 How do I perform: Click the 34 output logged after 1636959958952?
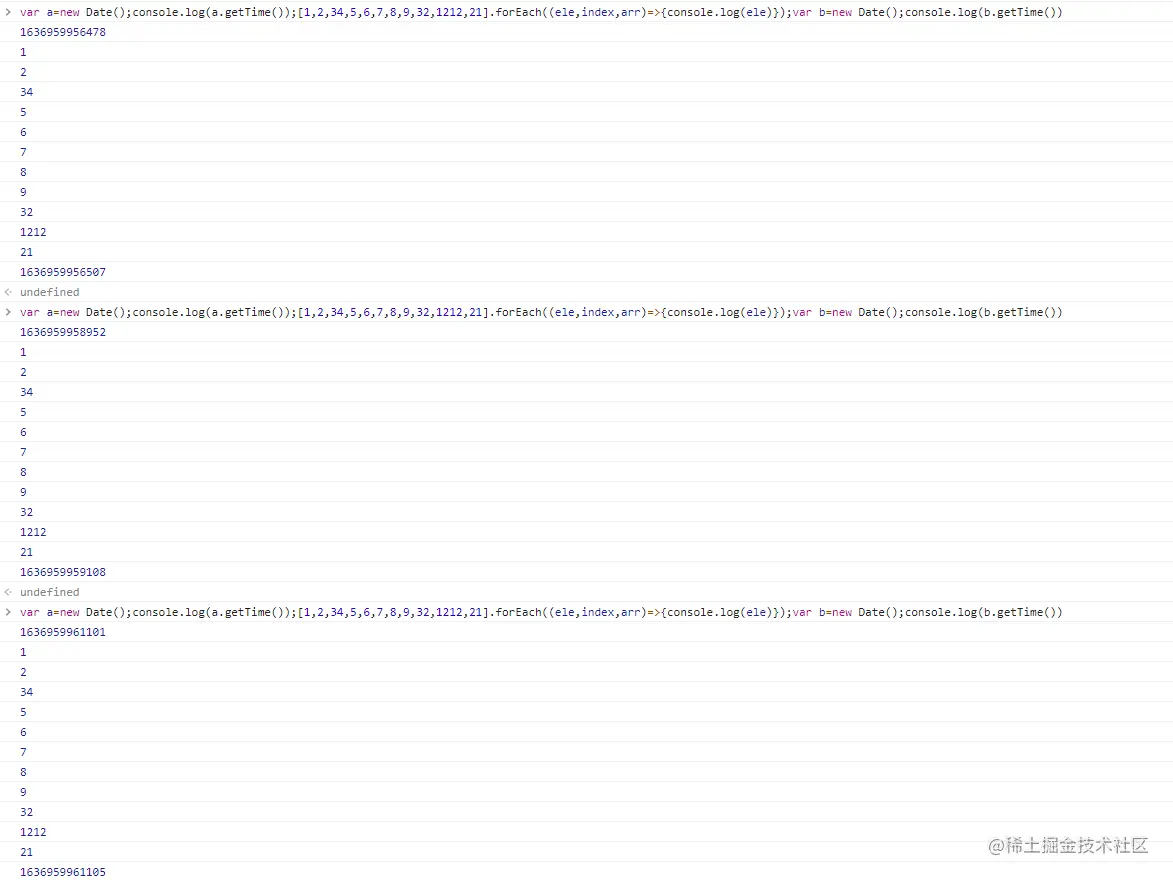pos(26,392)
